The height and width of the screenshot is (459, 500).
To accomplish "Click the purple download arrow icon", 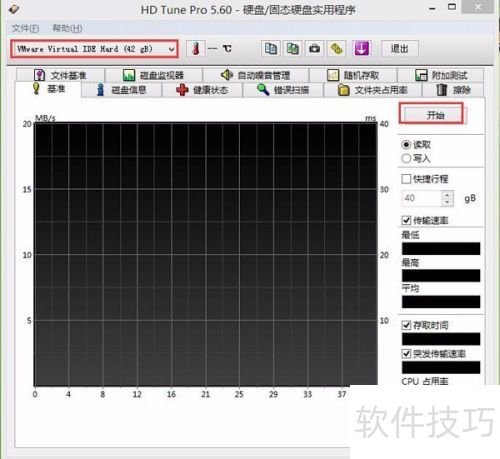I will 362,49.
